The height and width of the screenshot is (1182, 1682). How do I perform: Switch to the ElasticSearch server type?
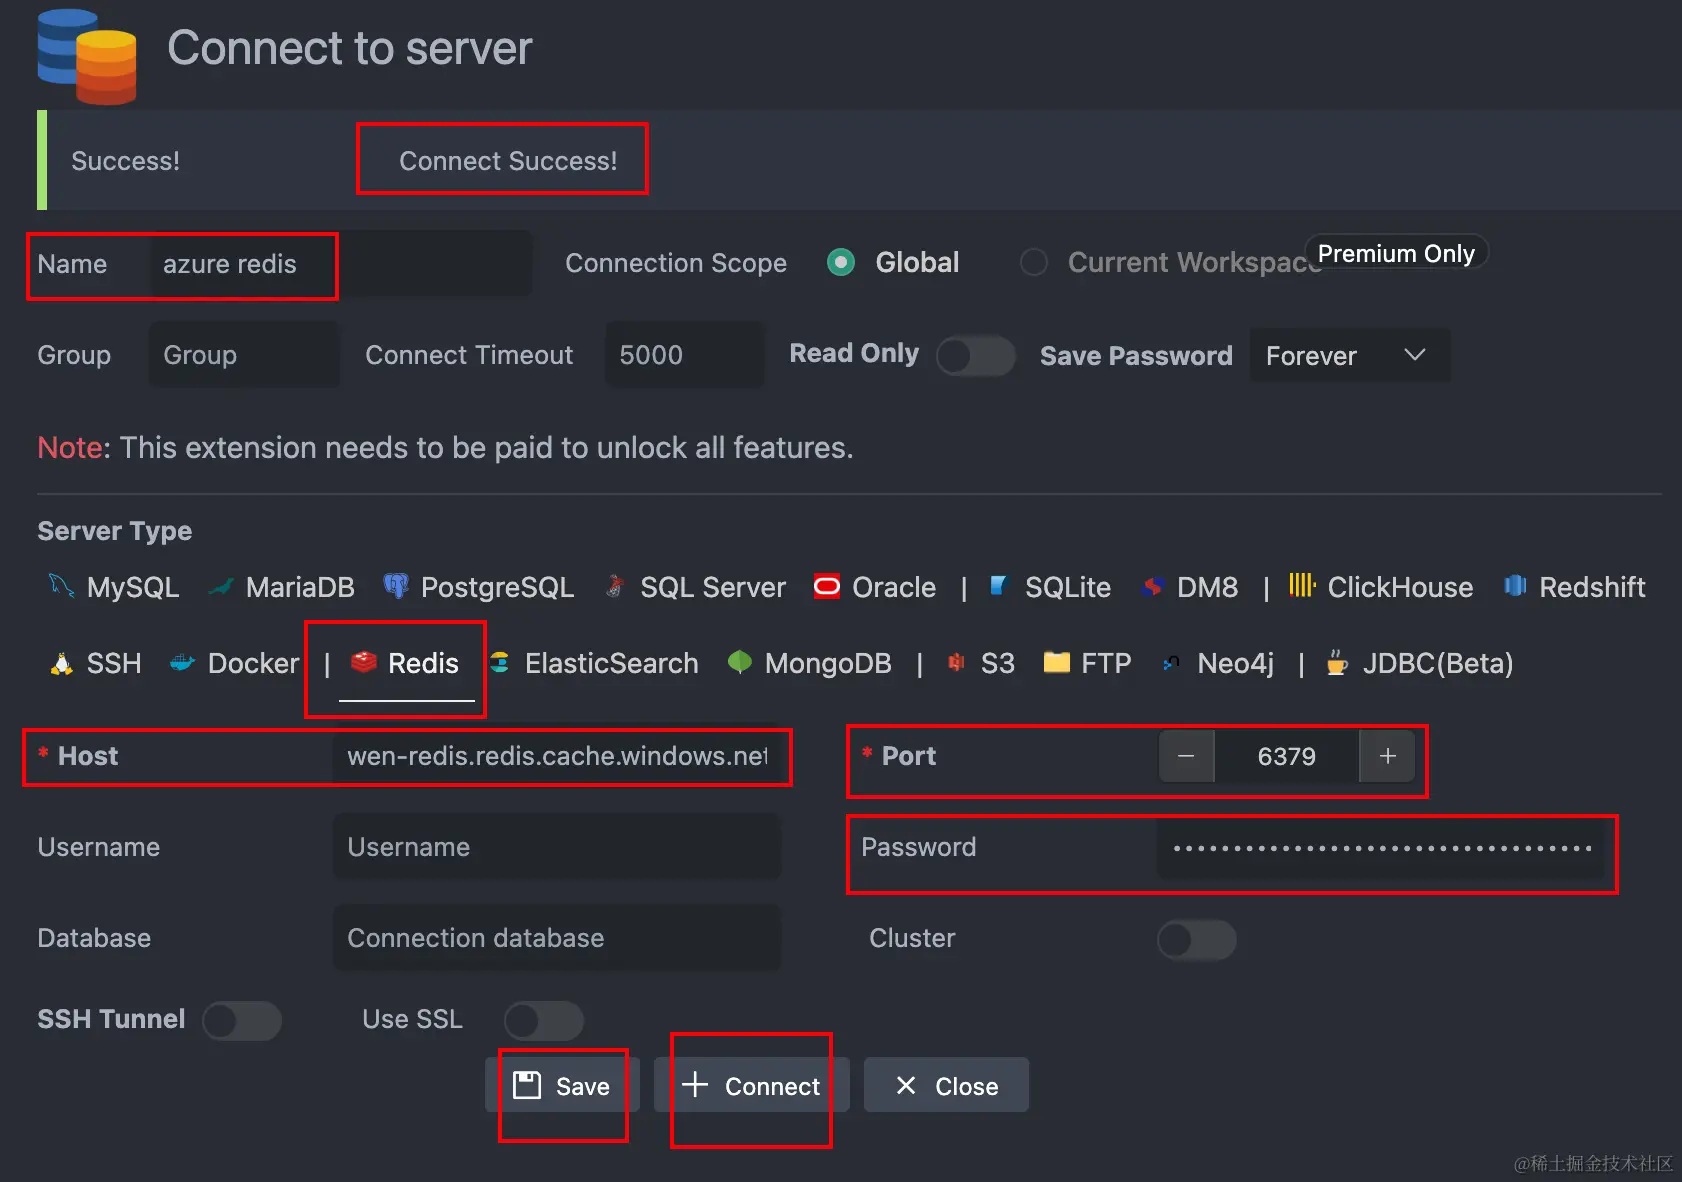click(x=594, y=663)
